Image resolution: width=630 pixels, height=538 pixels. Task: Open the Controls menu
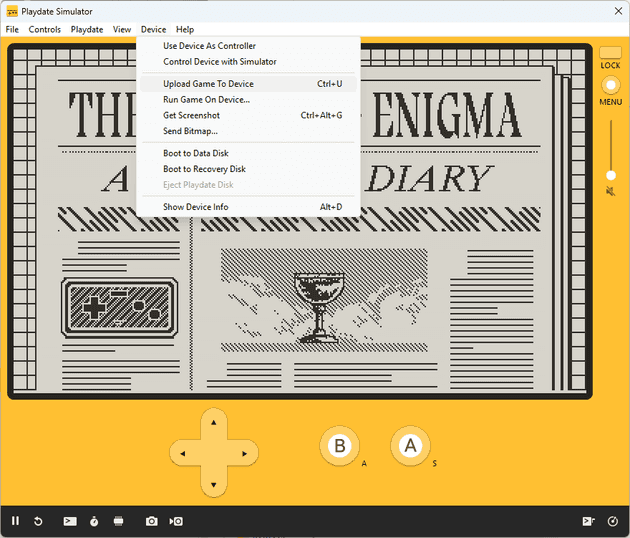[x=45, y=30]
